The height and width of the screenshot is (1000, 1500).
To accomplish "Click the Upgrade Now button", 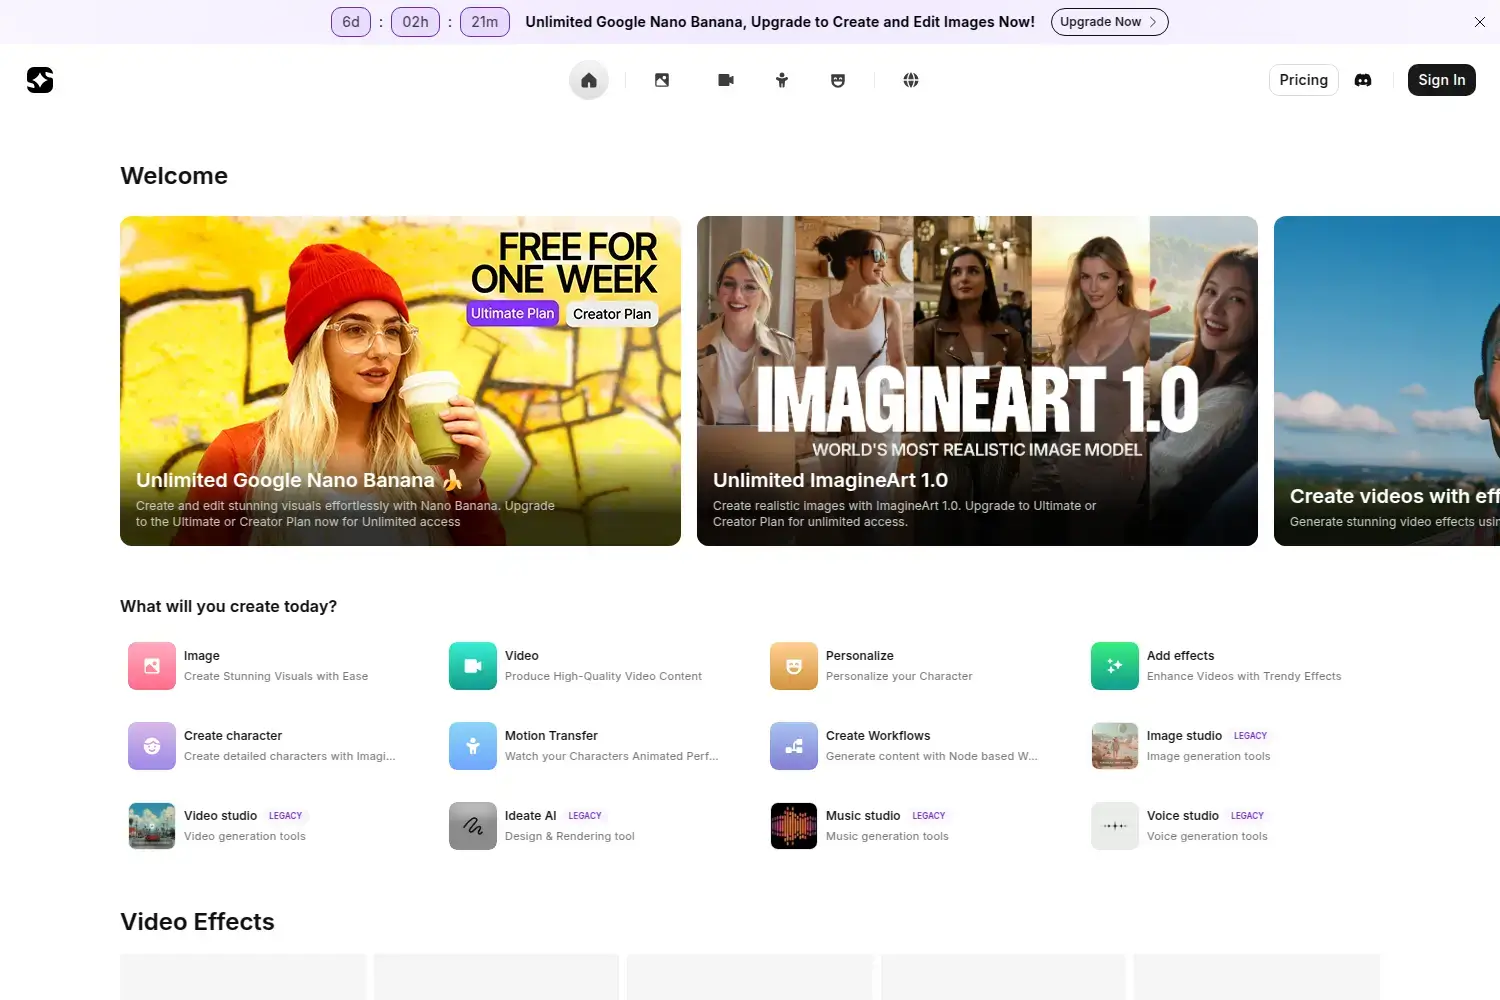I will (1109, 21).
